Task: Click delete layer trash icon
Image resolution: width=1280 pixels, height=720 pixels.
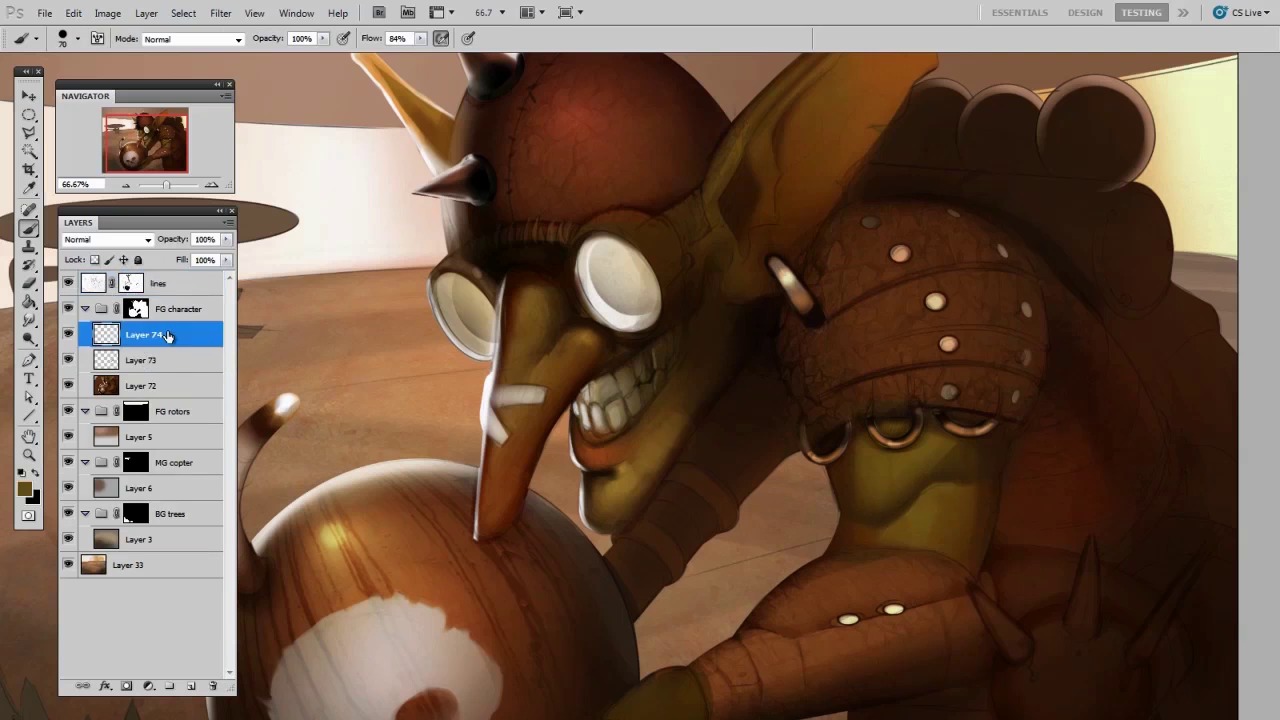Action: [x=213, y=685]
